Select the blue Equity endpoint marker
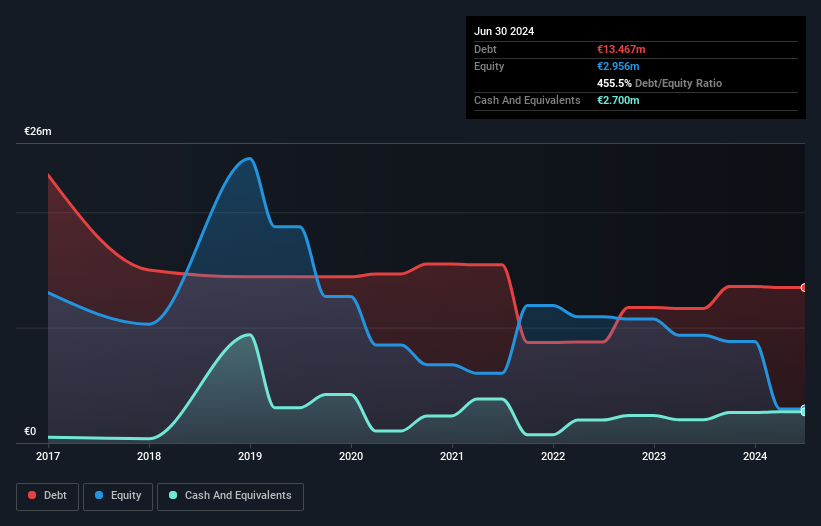Screen dimensions: 821x526 [804, 408]
